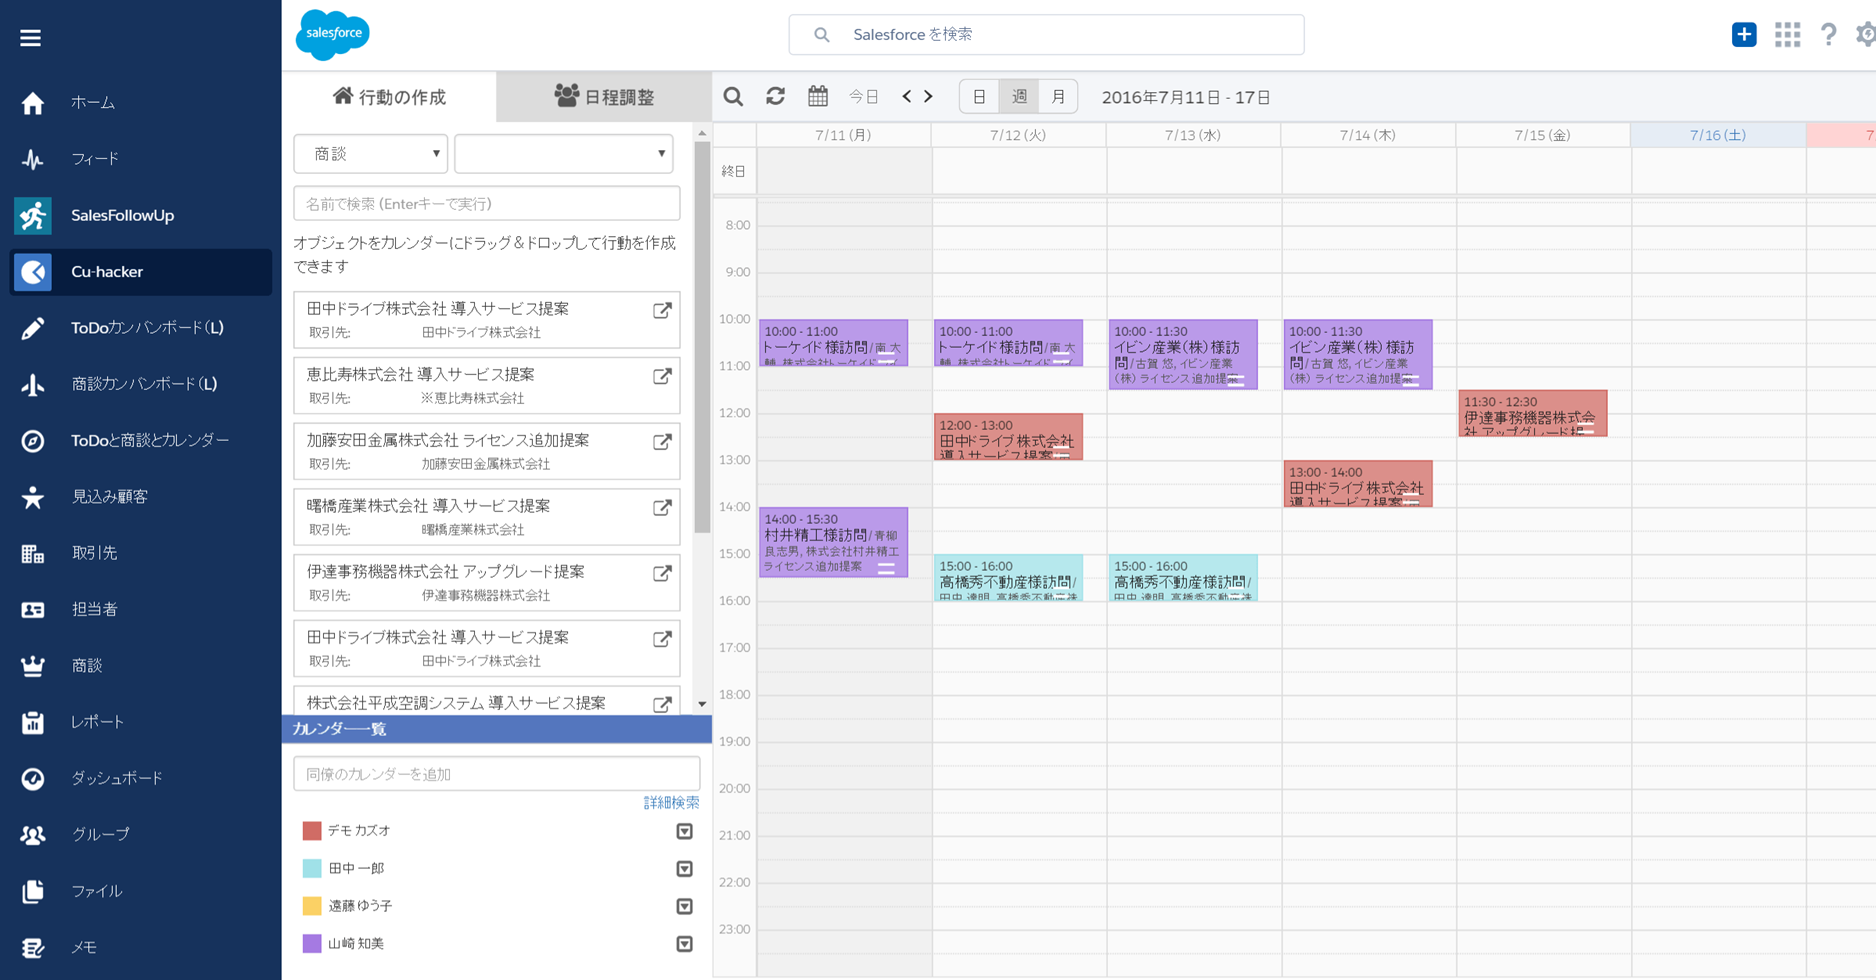This screenshot has width=1876, height=980.
Task: Focus the Salesforceを検索 search field
Action: pos(1046,35)
